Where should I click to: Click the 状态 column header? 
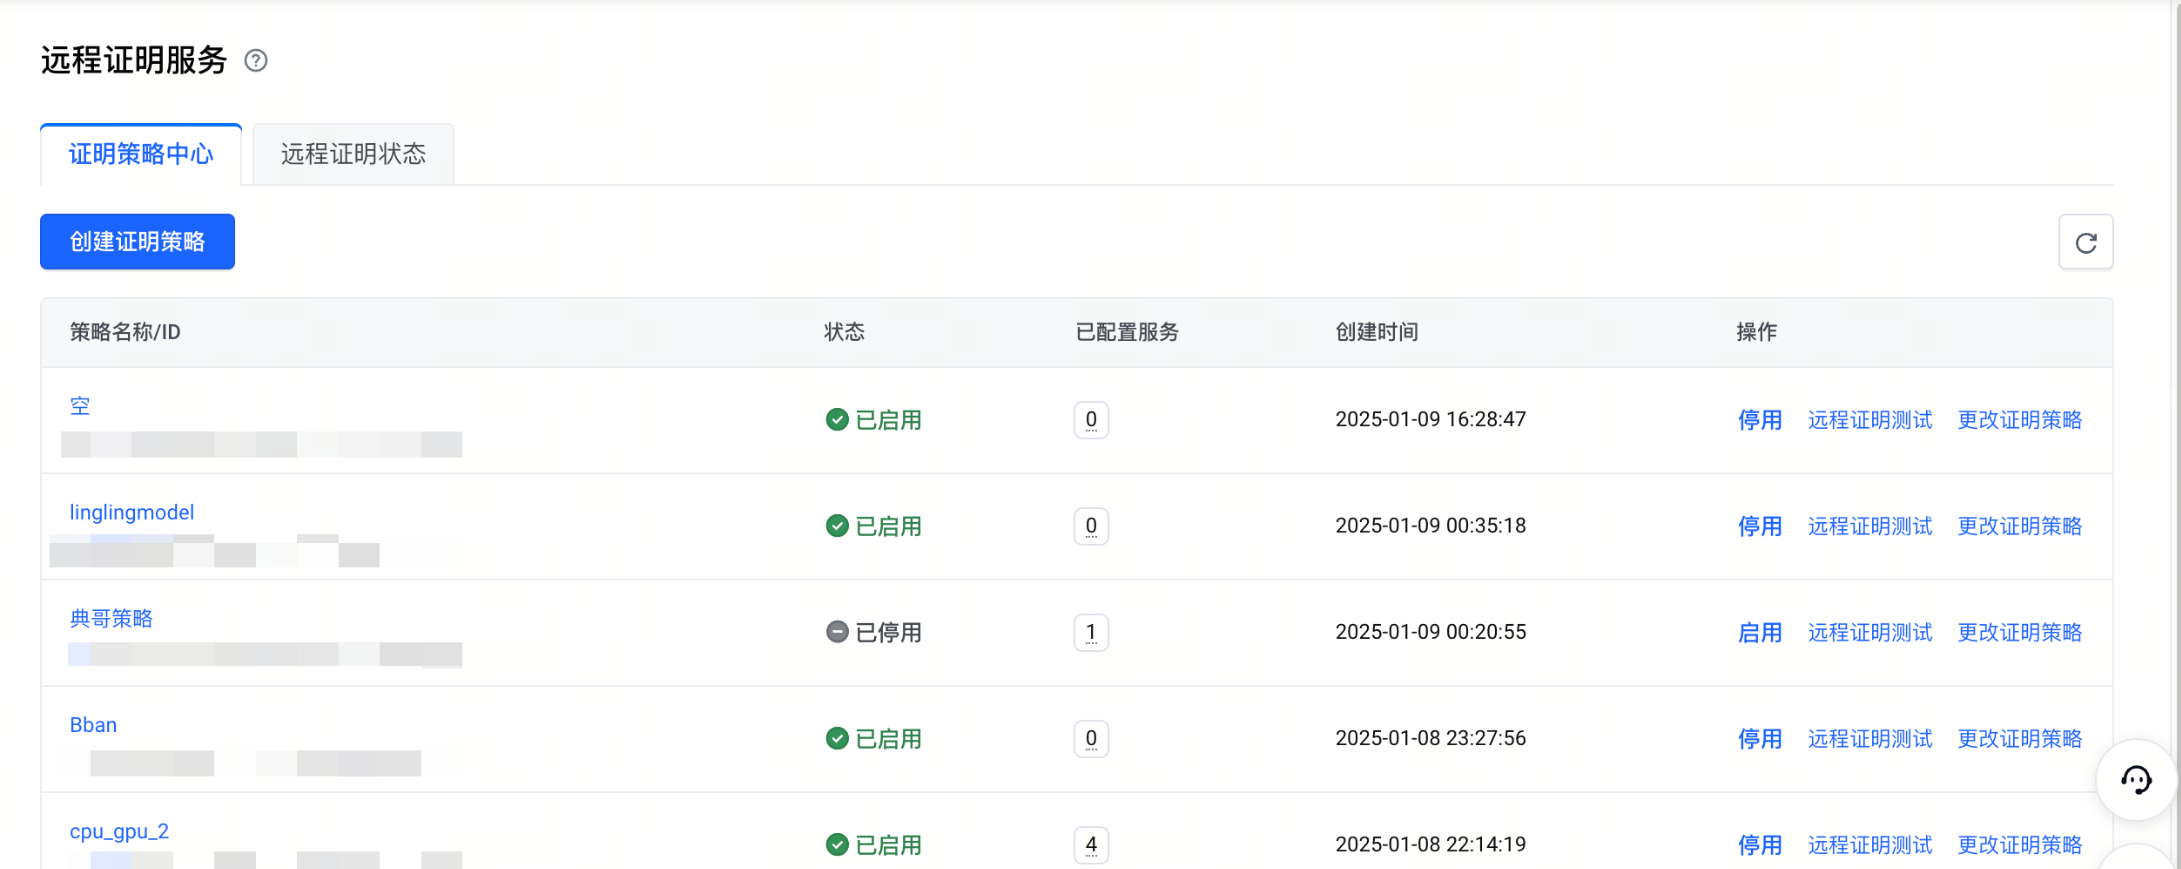point(844,332)
